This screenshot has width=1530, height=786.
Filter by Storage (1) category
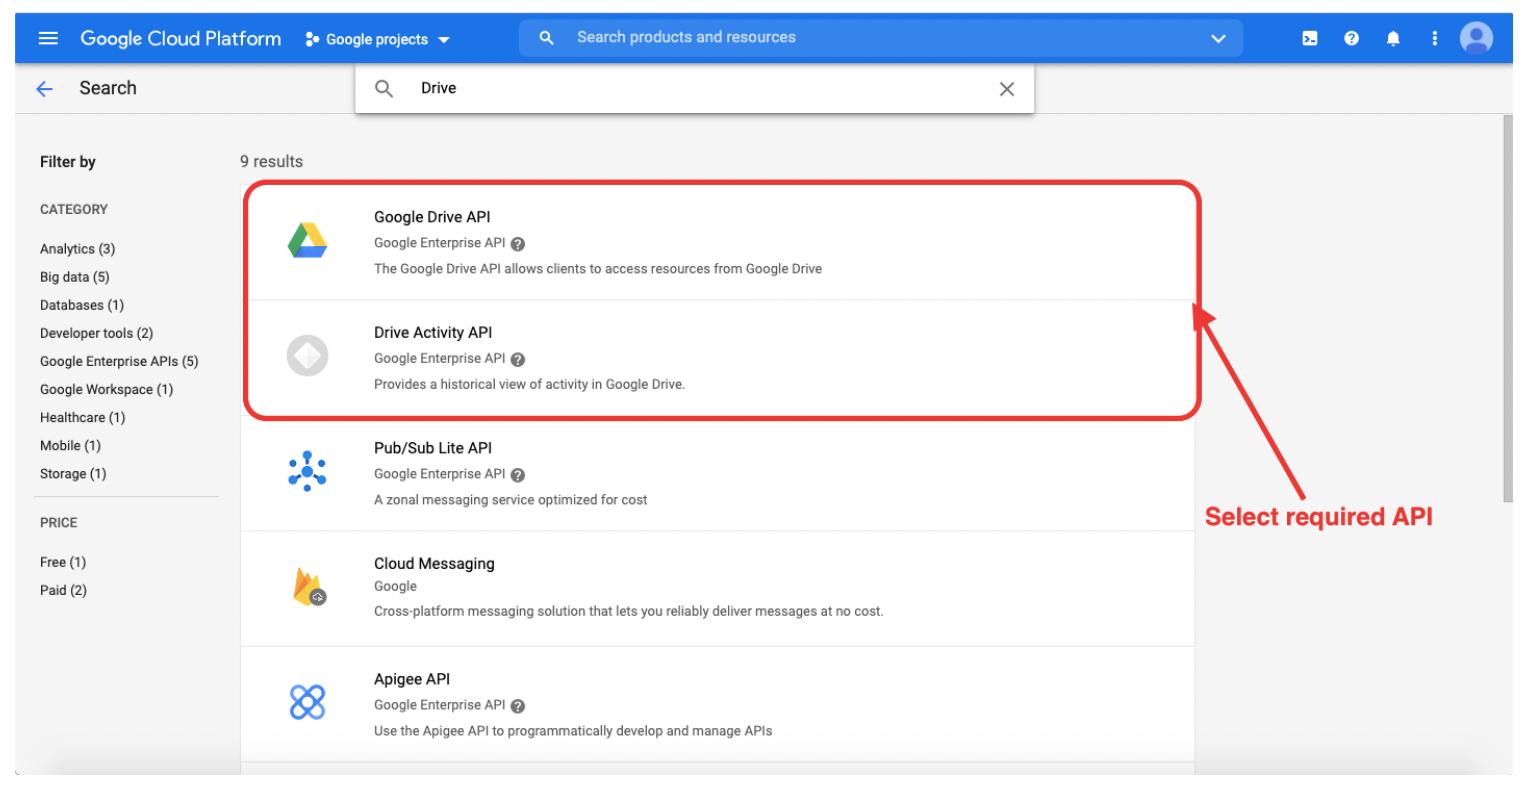(73, 473)
